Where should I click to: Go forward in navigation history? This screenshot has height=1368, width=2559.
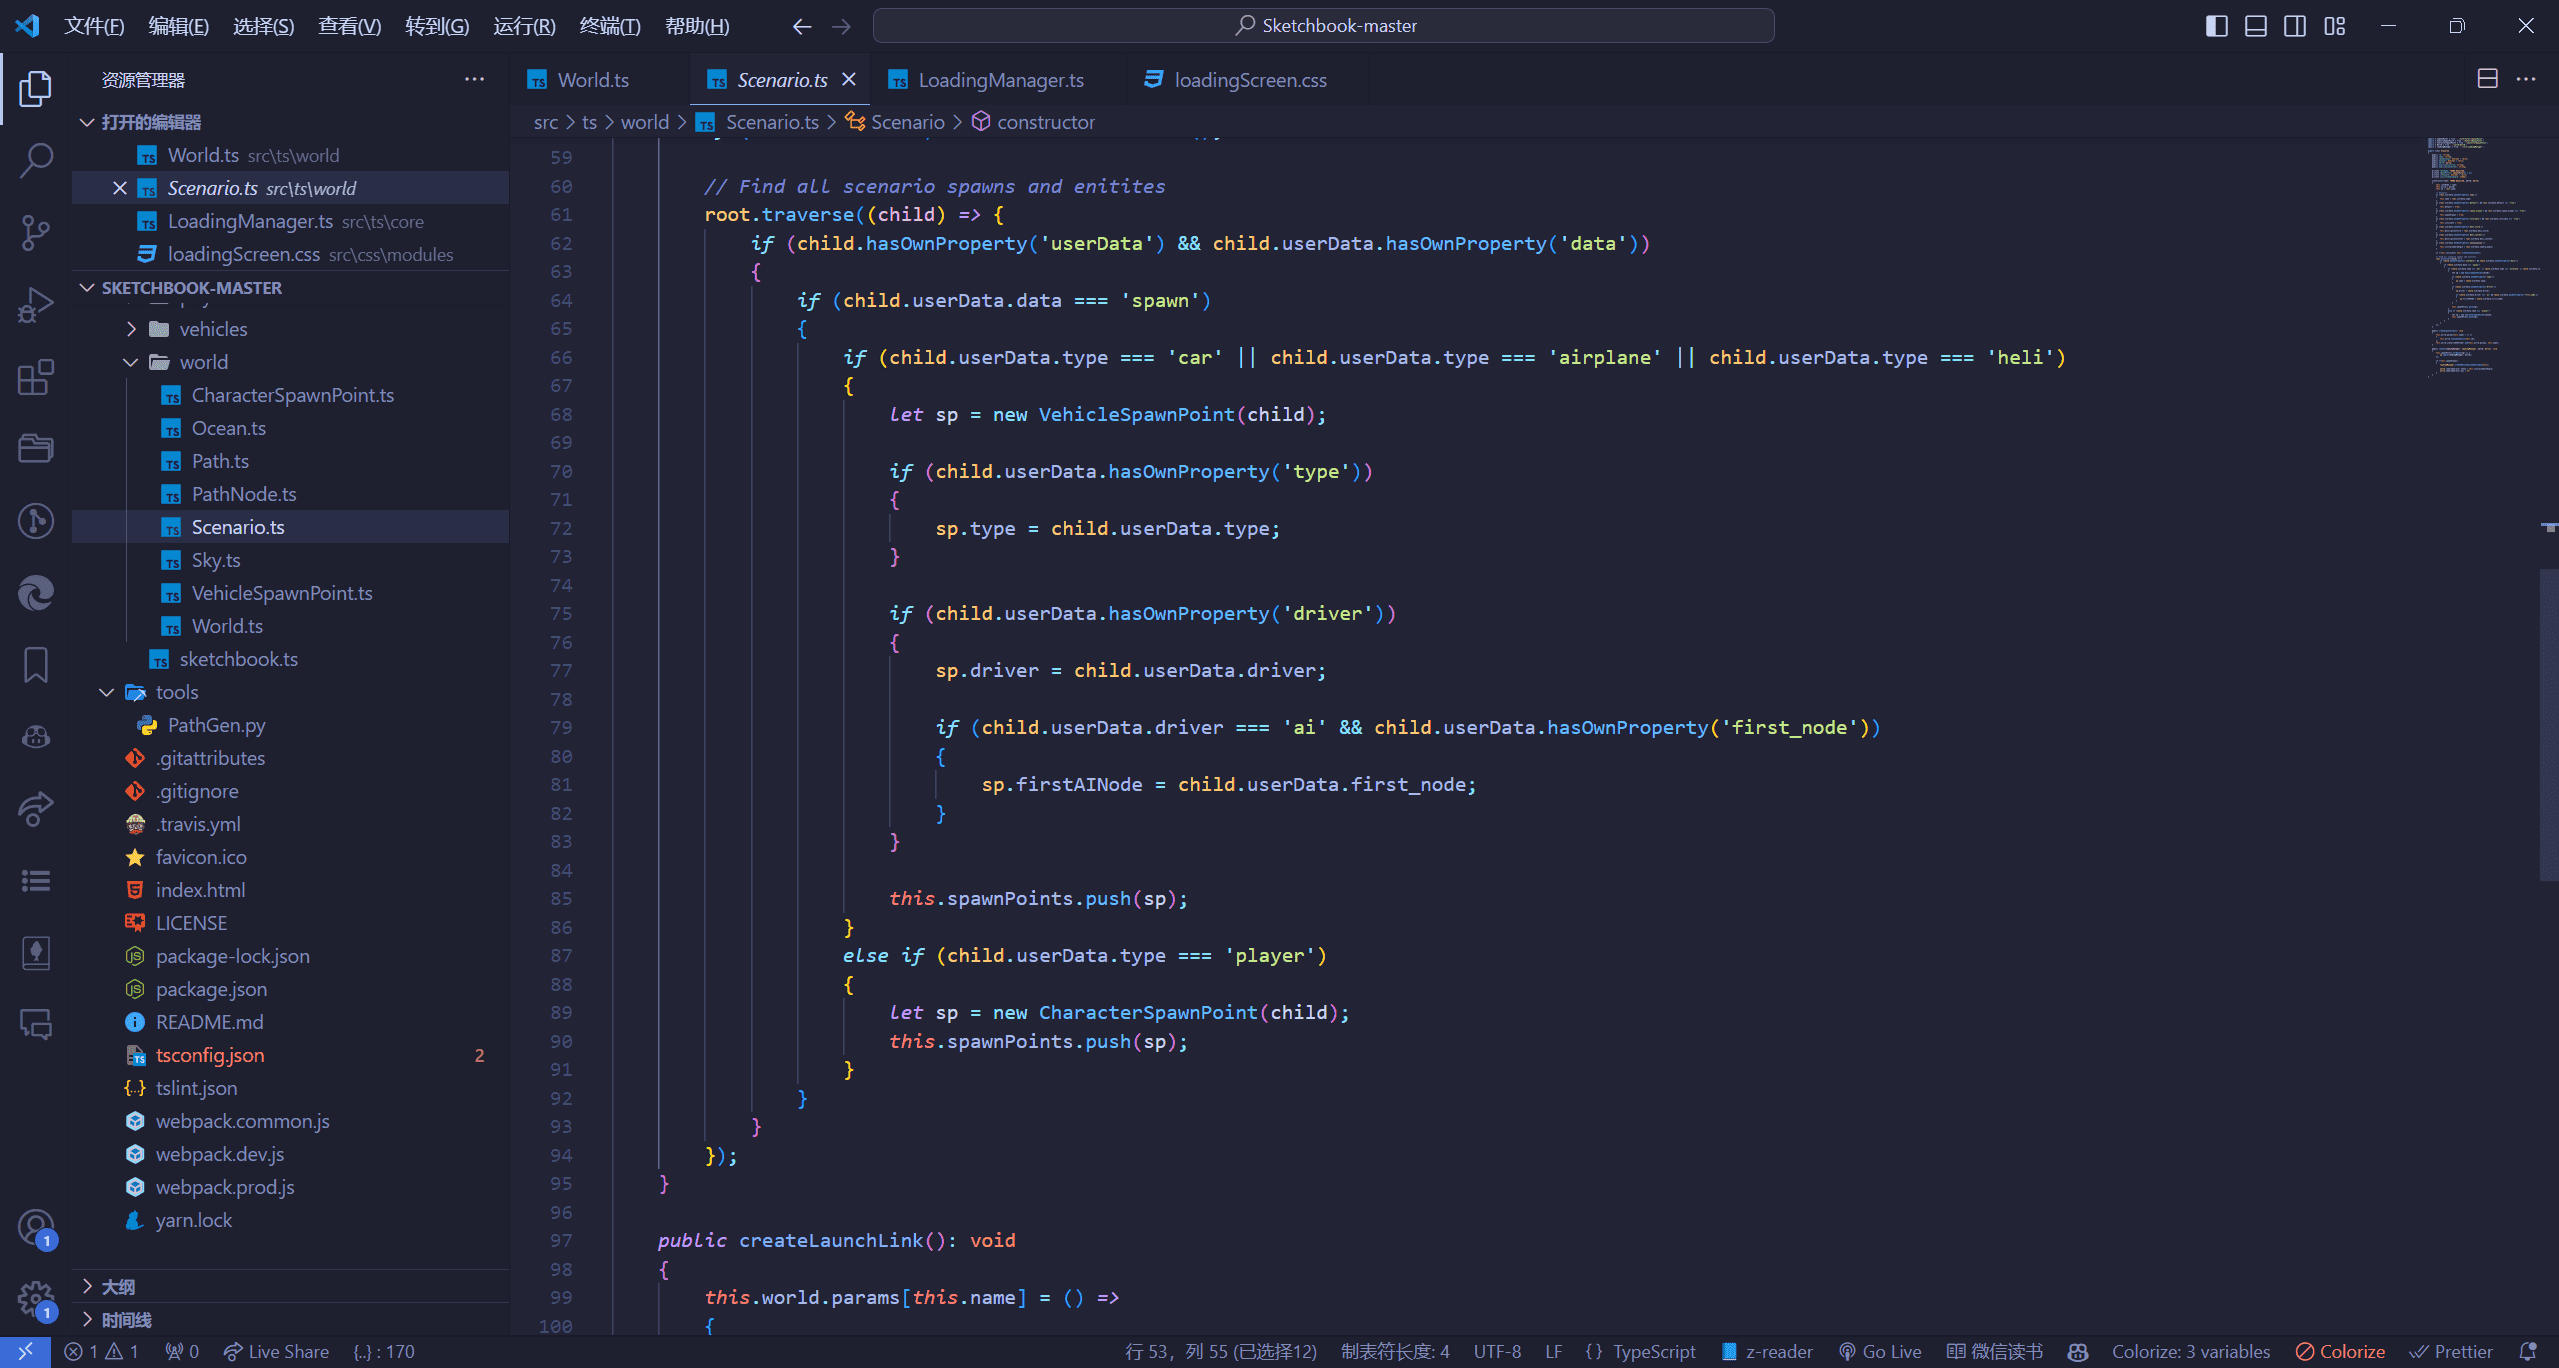pos(841,26)
